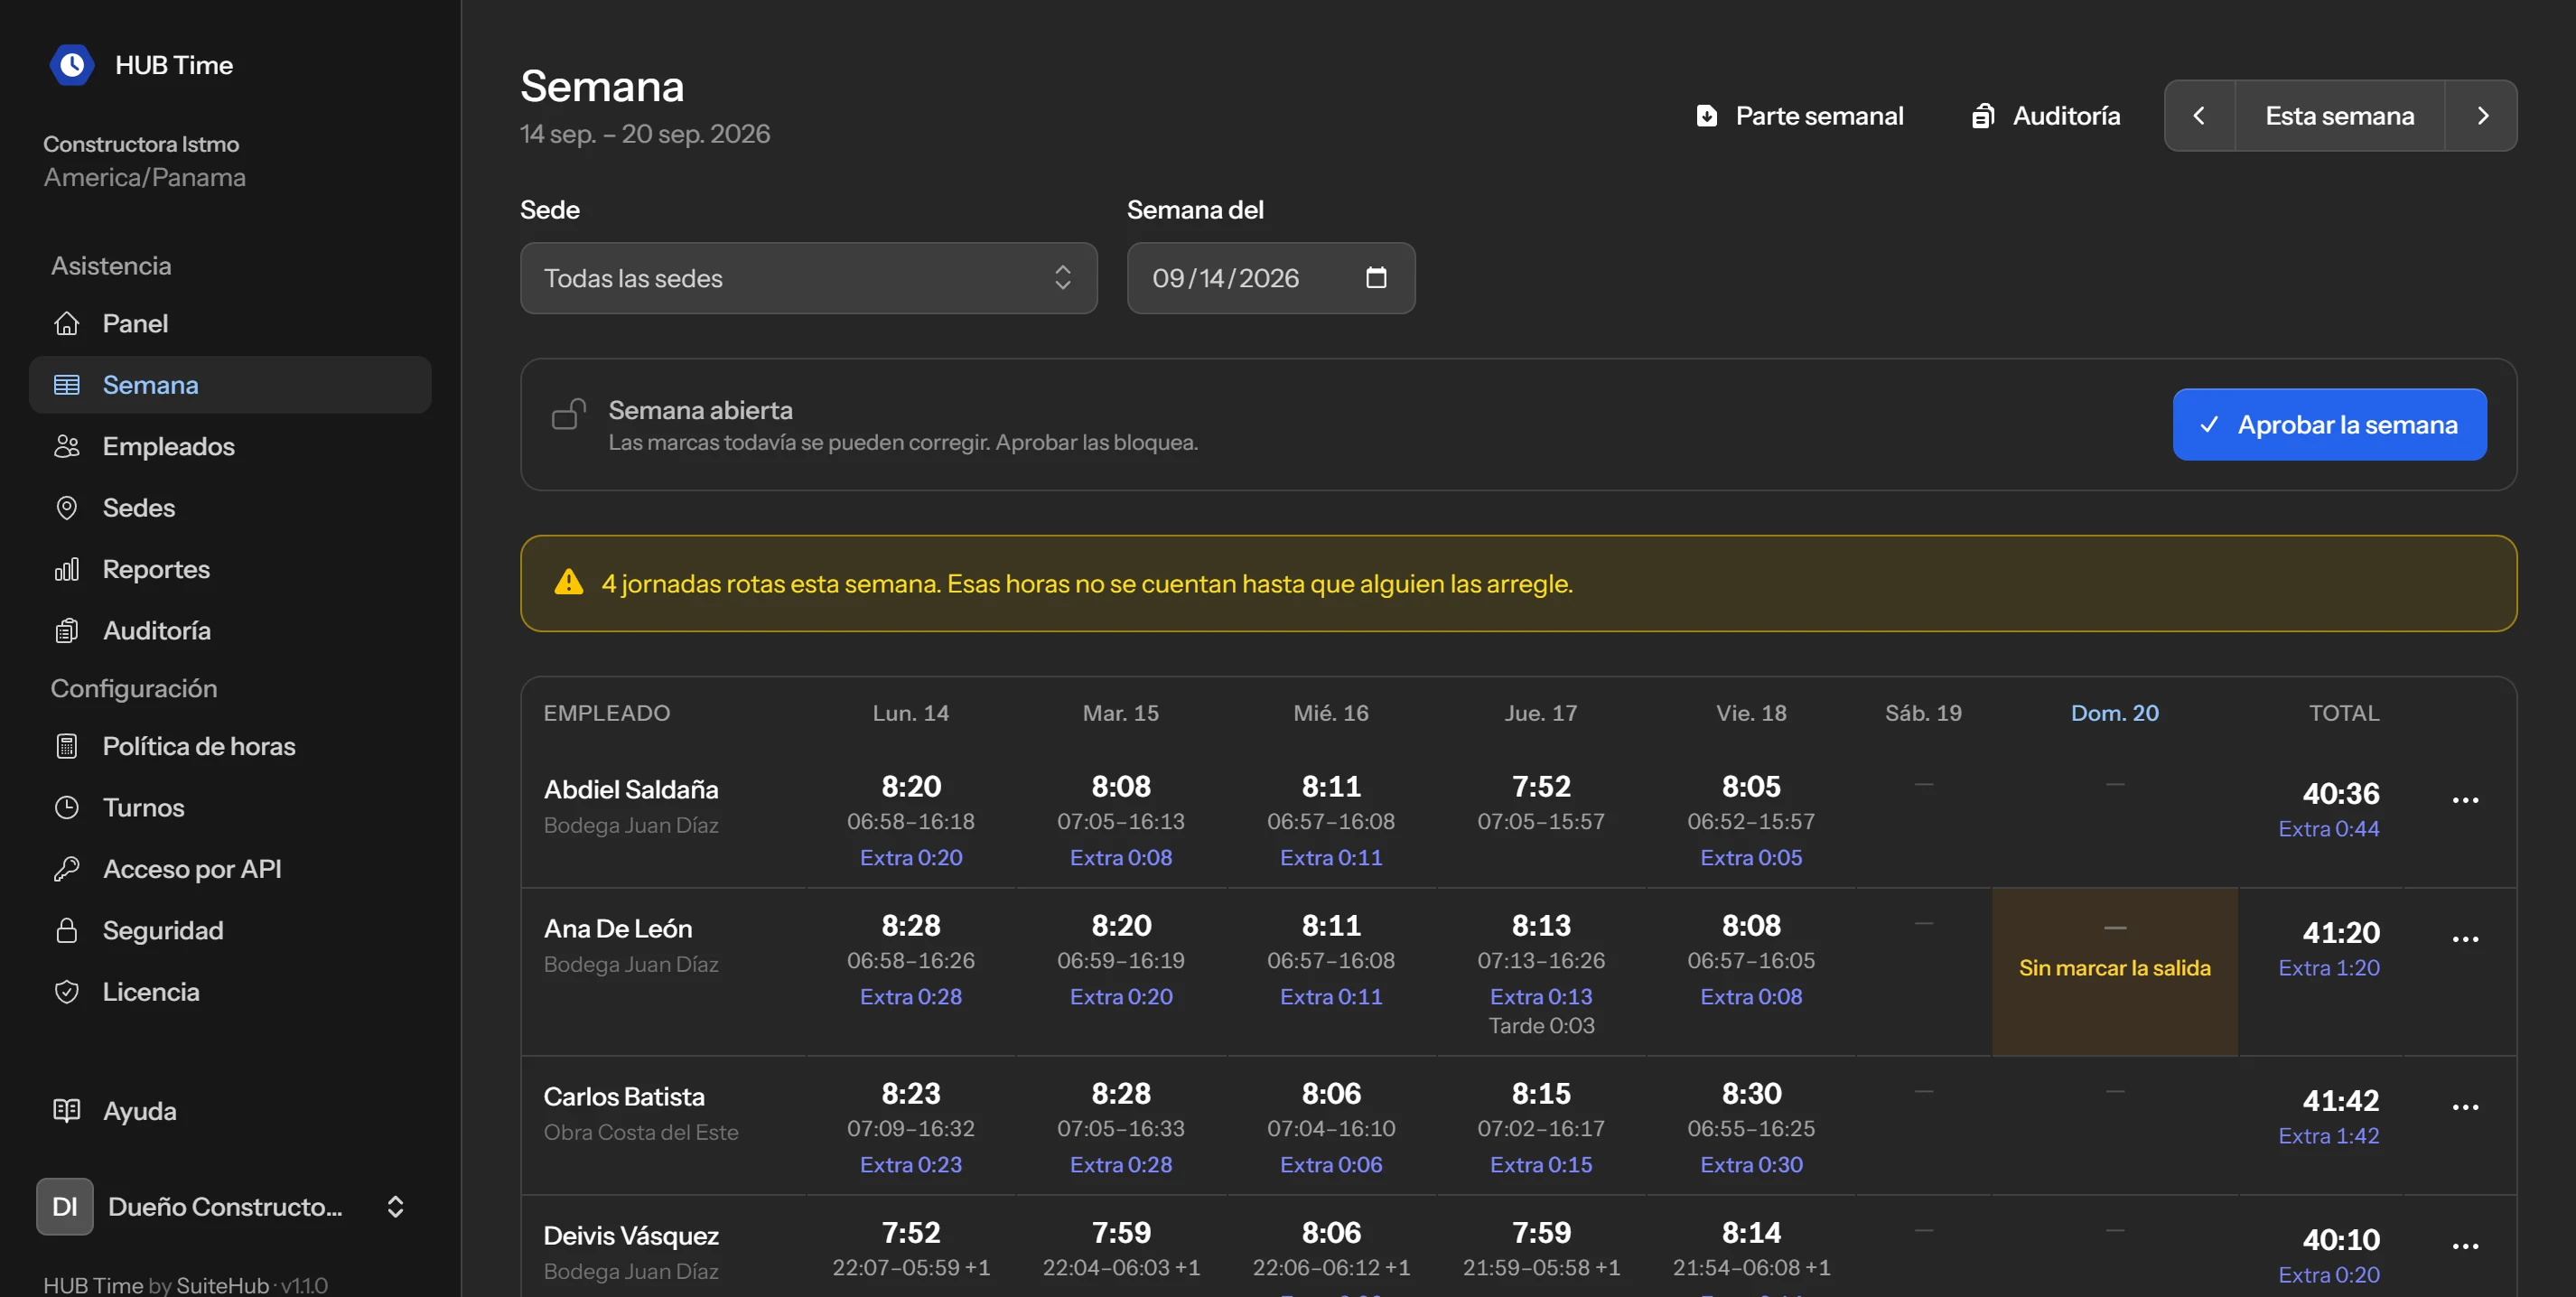Click the yellow warning triangle icon
This screenshot has width=2576, height=1297.
click(569, 582)
